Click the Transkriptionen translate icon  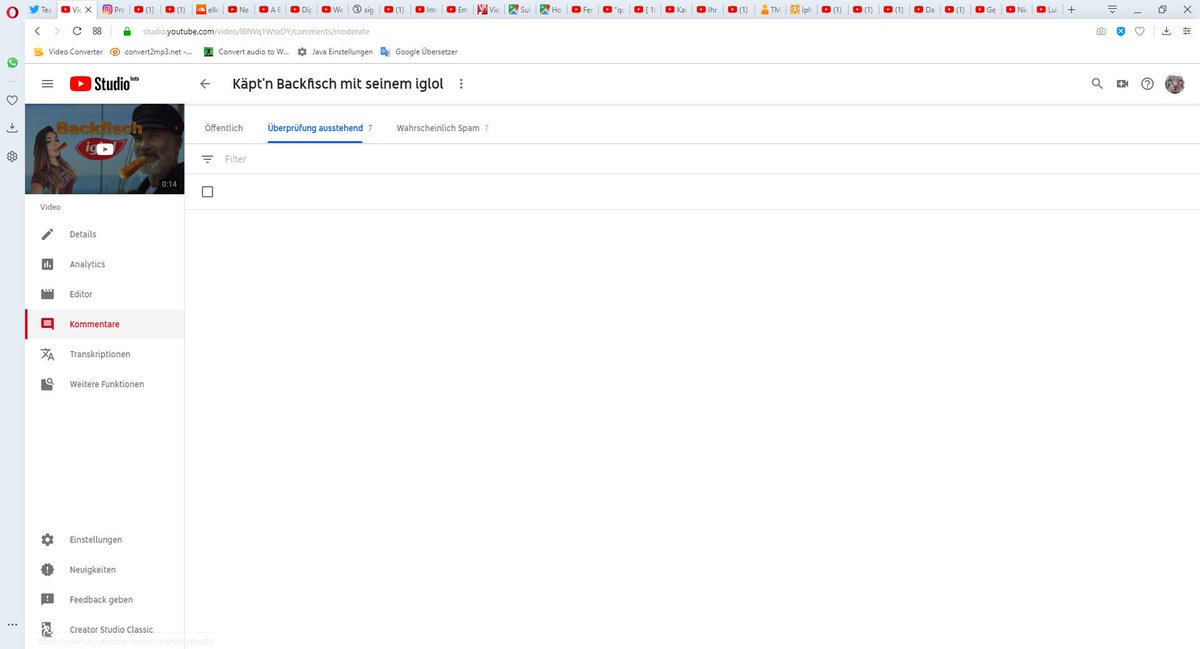tap(47, 354)
